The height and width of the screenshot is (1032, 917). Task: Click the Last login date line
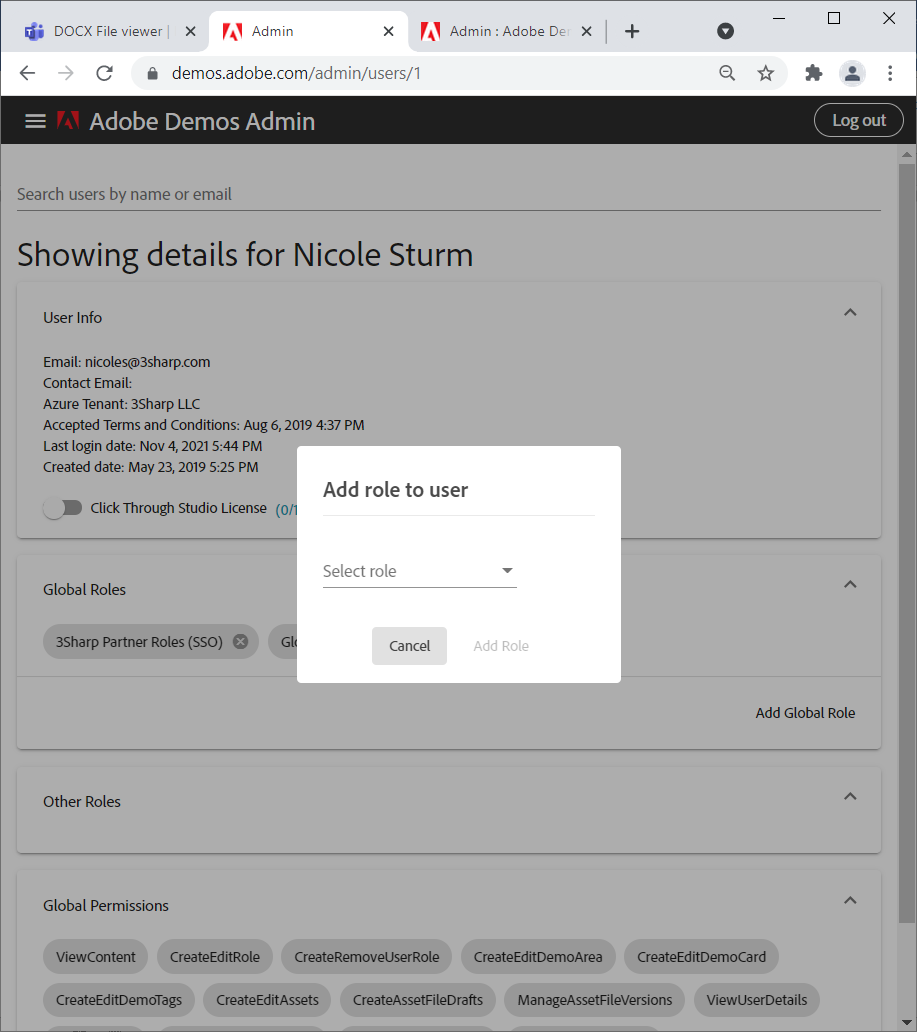(x=153, y=446)
